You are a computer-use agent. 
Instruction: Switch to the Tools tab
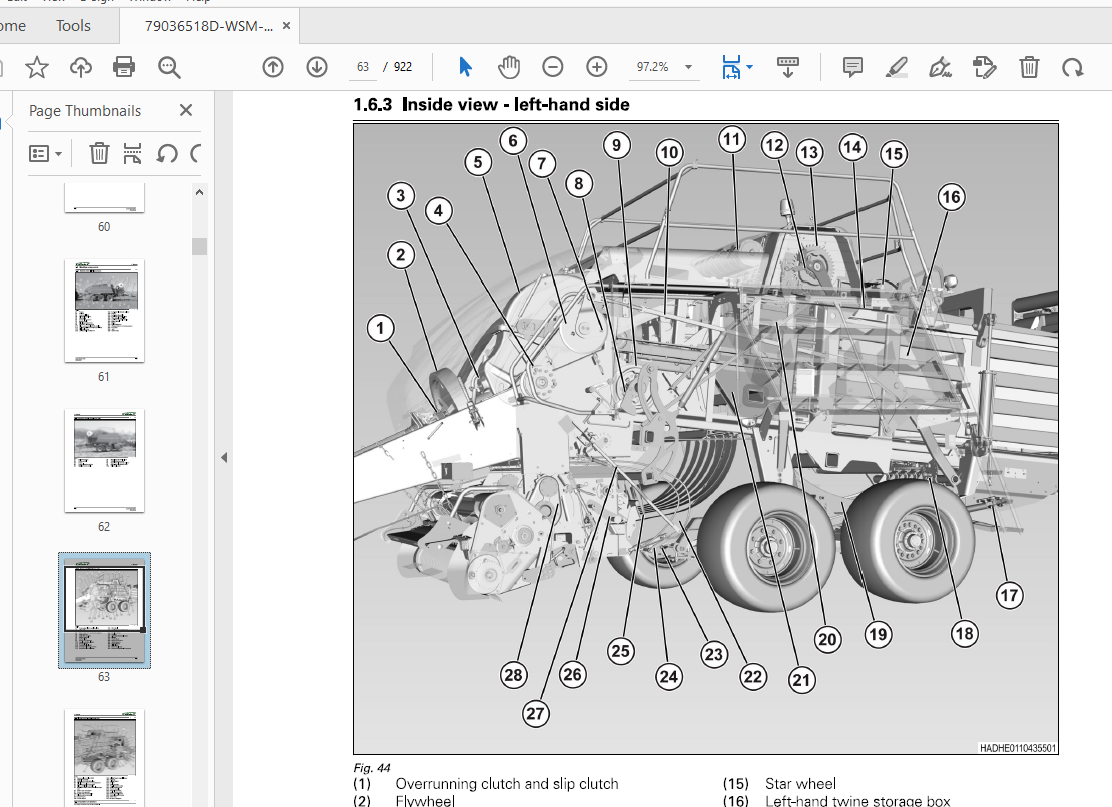point(73,26)
